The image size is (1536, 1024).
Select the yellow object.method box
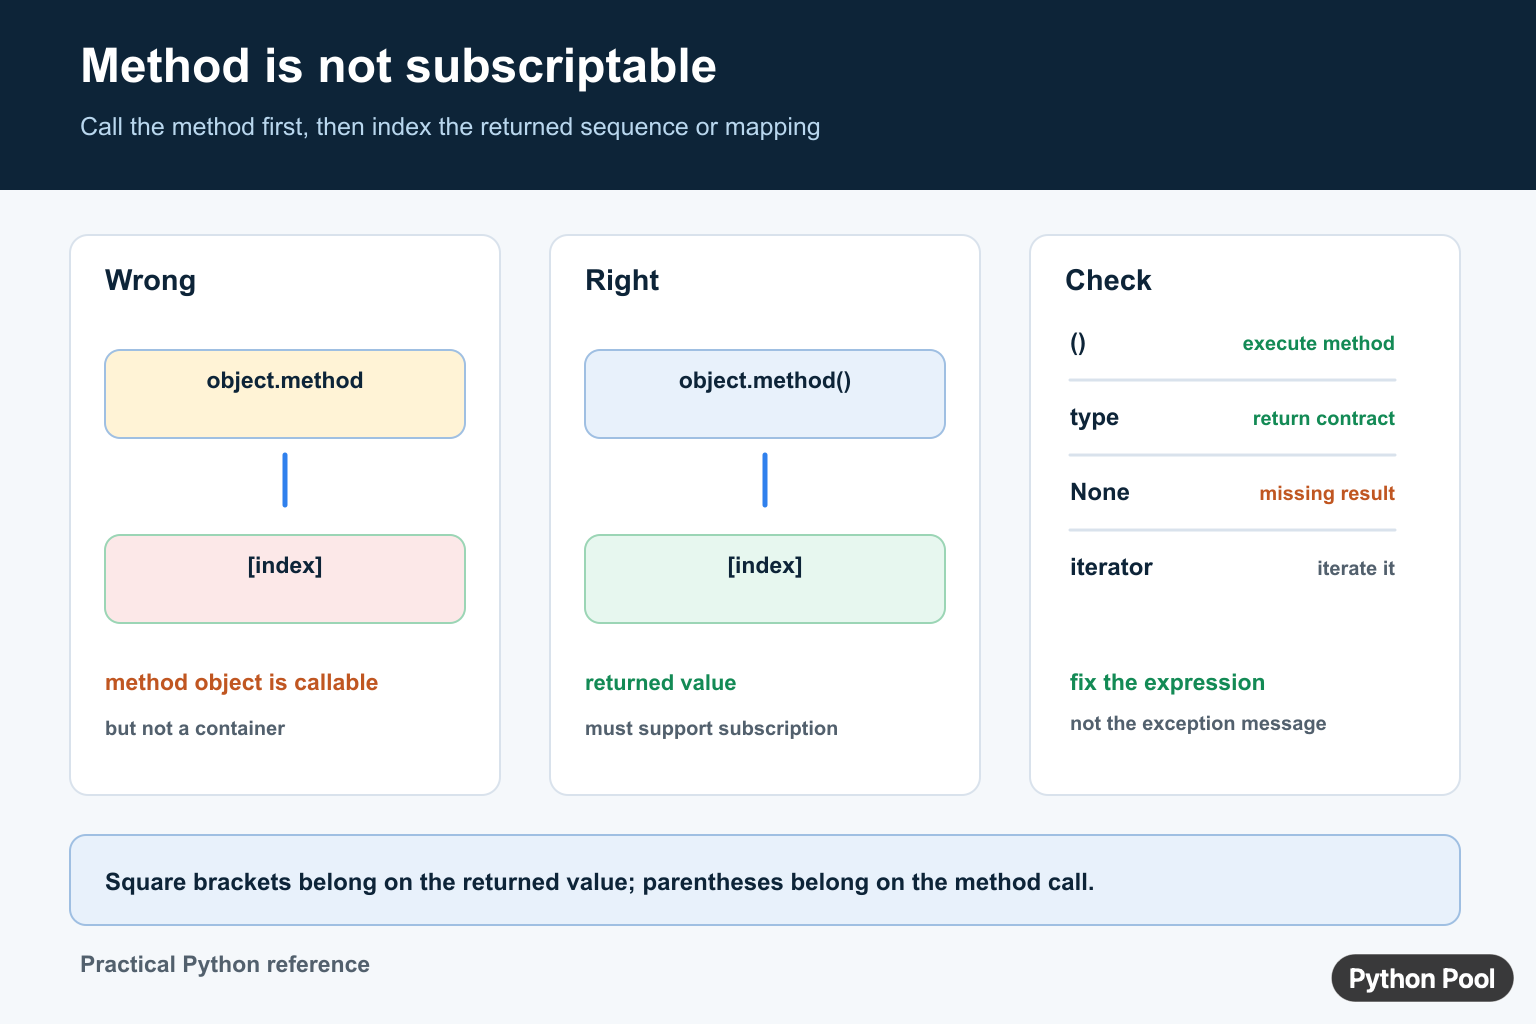[285, 394]
